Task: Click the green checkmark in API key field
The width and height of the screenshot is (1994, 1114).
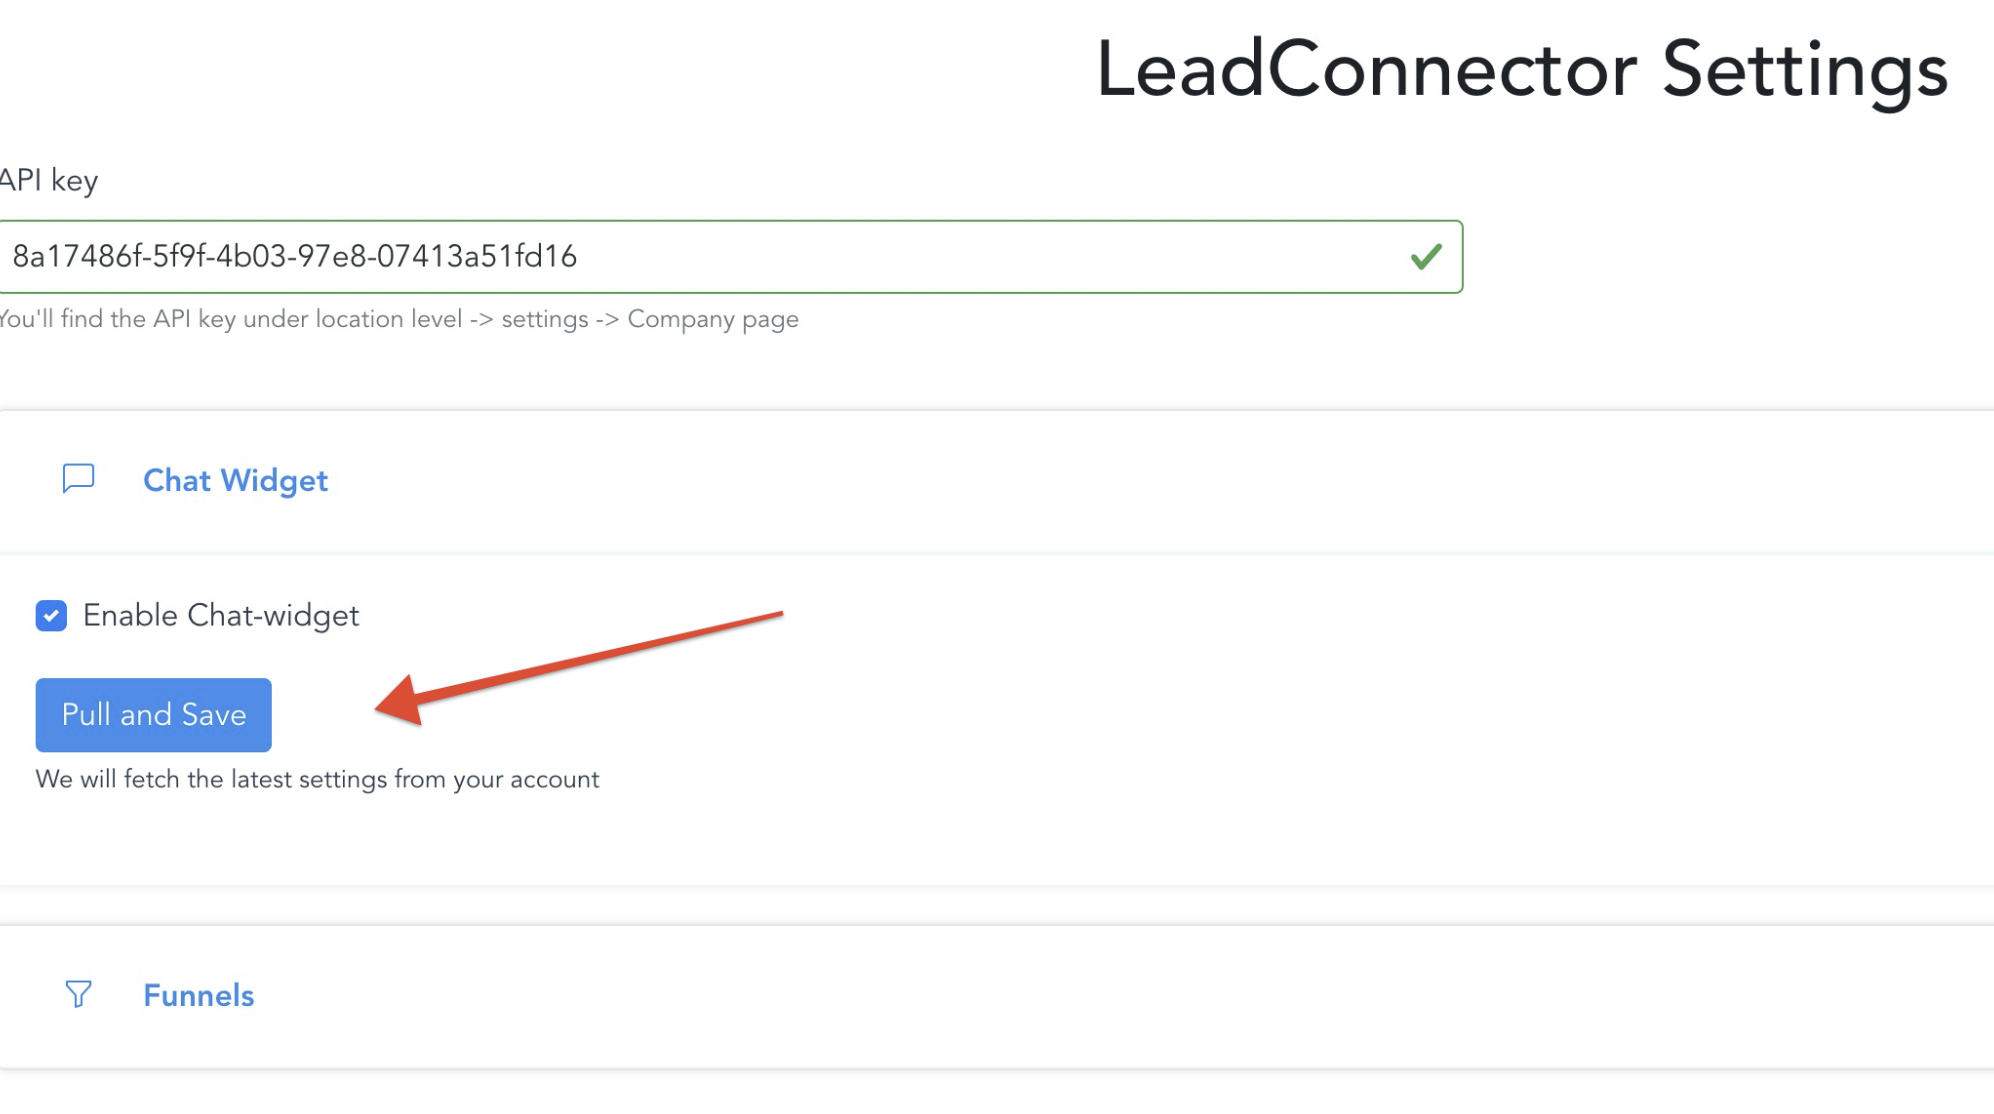Action: tap(1426, 257)
